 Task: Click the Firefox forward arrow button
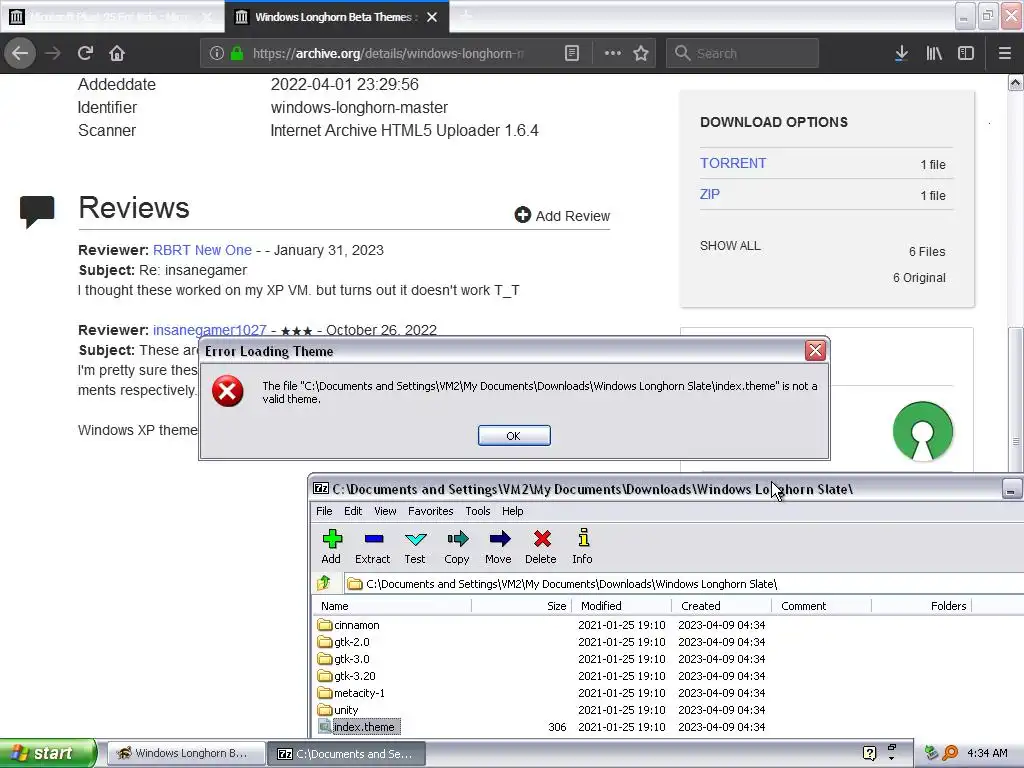pos(53,53)
